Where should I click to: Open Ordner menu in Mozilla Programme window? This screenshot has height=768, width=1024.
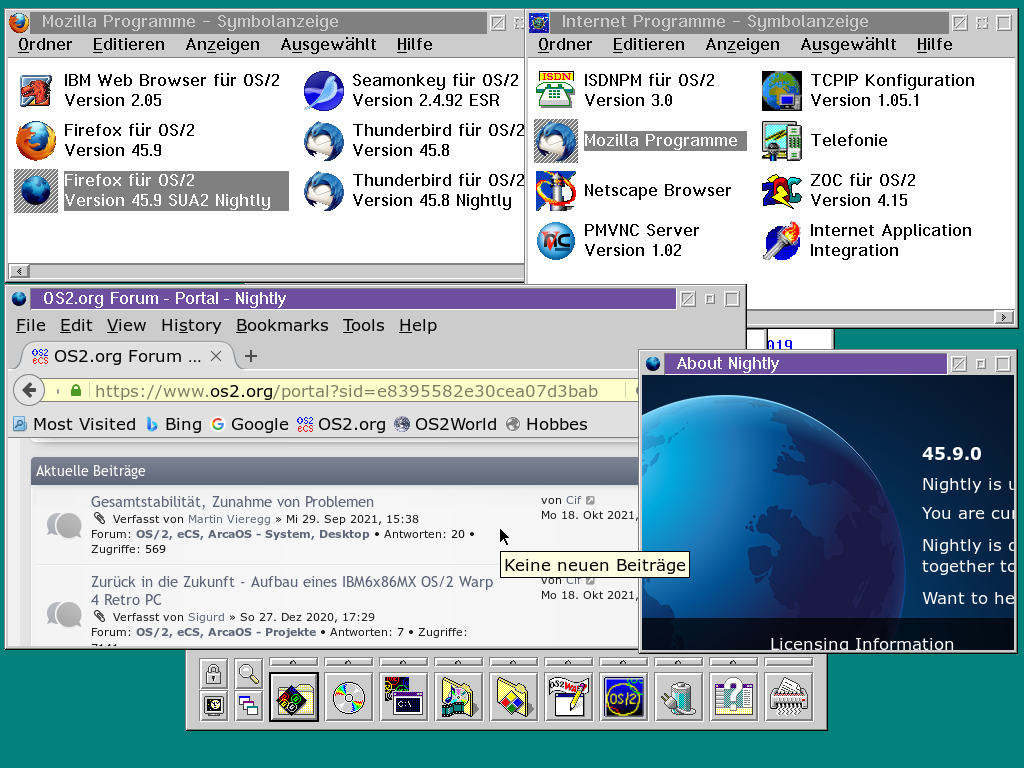click(x=44, y=44)
